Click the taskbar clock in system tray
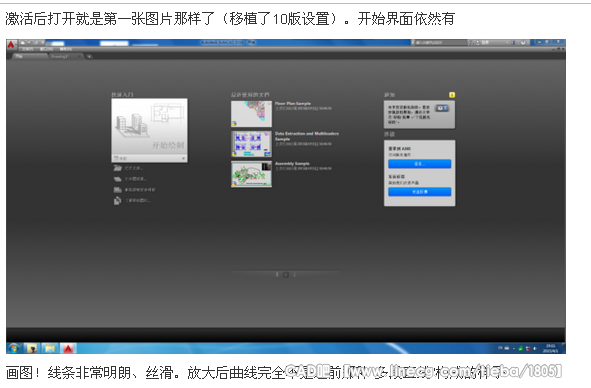Image resolution: width=591 pixels, height=388 pixels. click(551, 348)
